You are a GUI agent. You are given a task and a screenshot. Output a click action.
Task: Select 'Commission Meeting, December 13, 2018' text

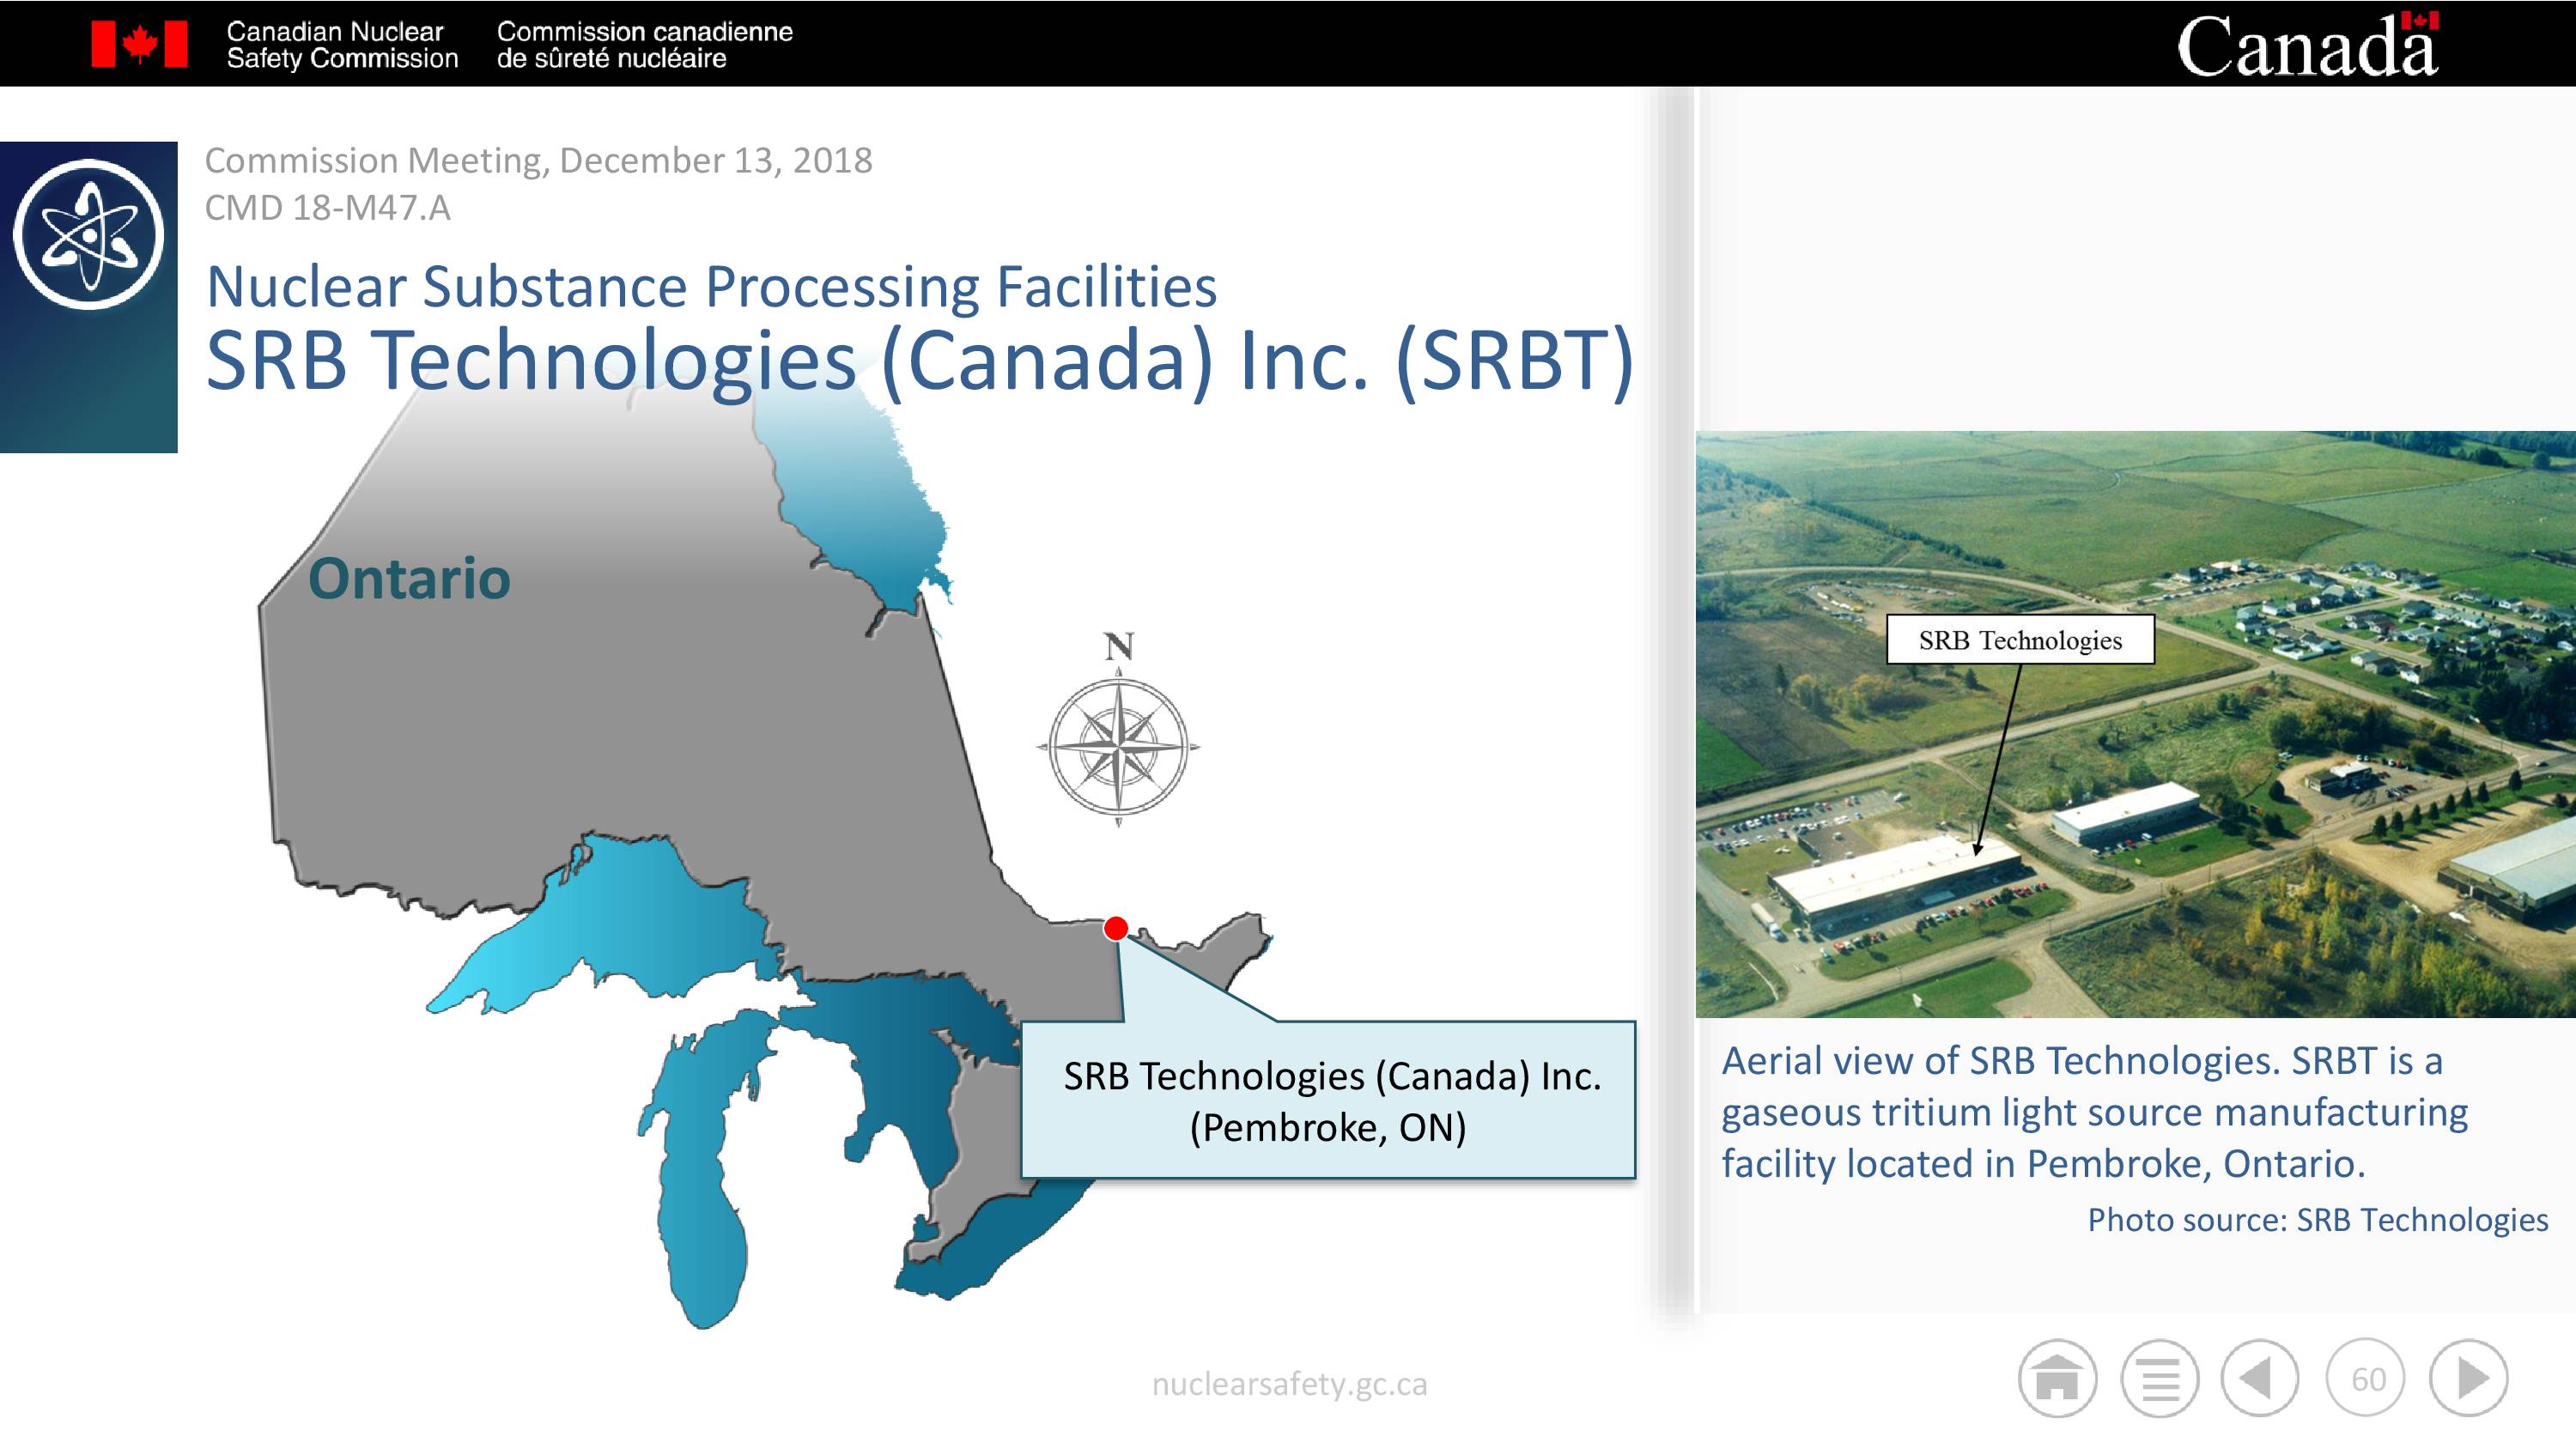538,160
